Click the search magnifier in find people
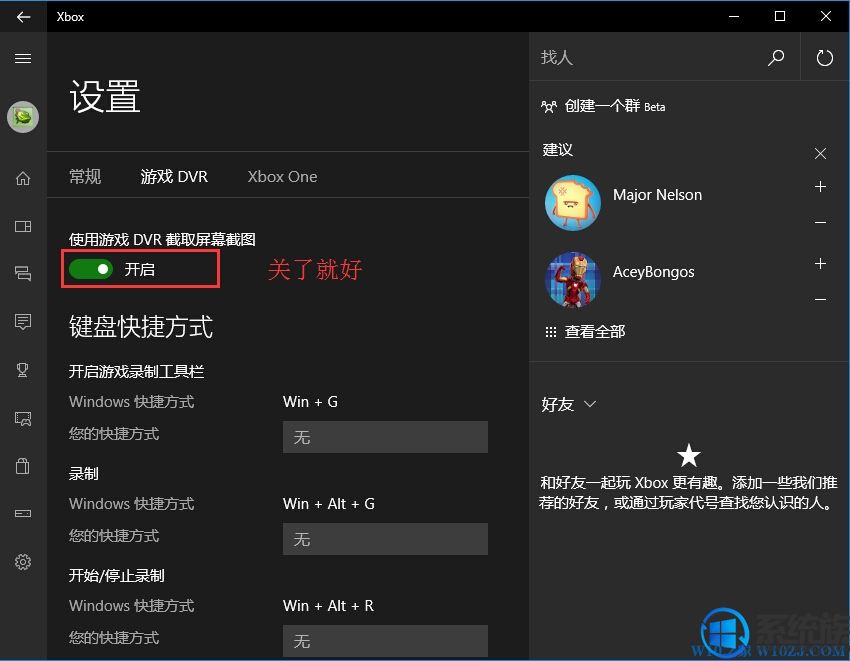This screenshot has width=850, height=661. tap(776, 57)
